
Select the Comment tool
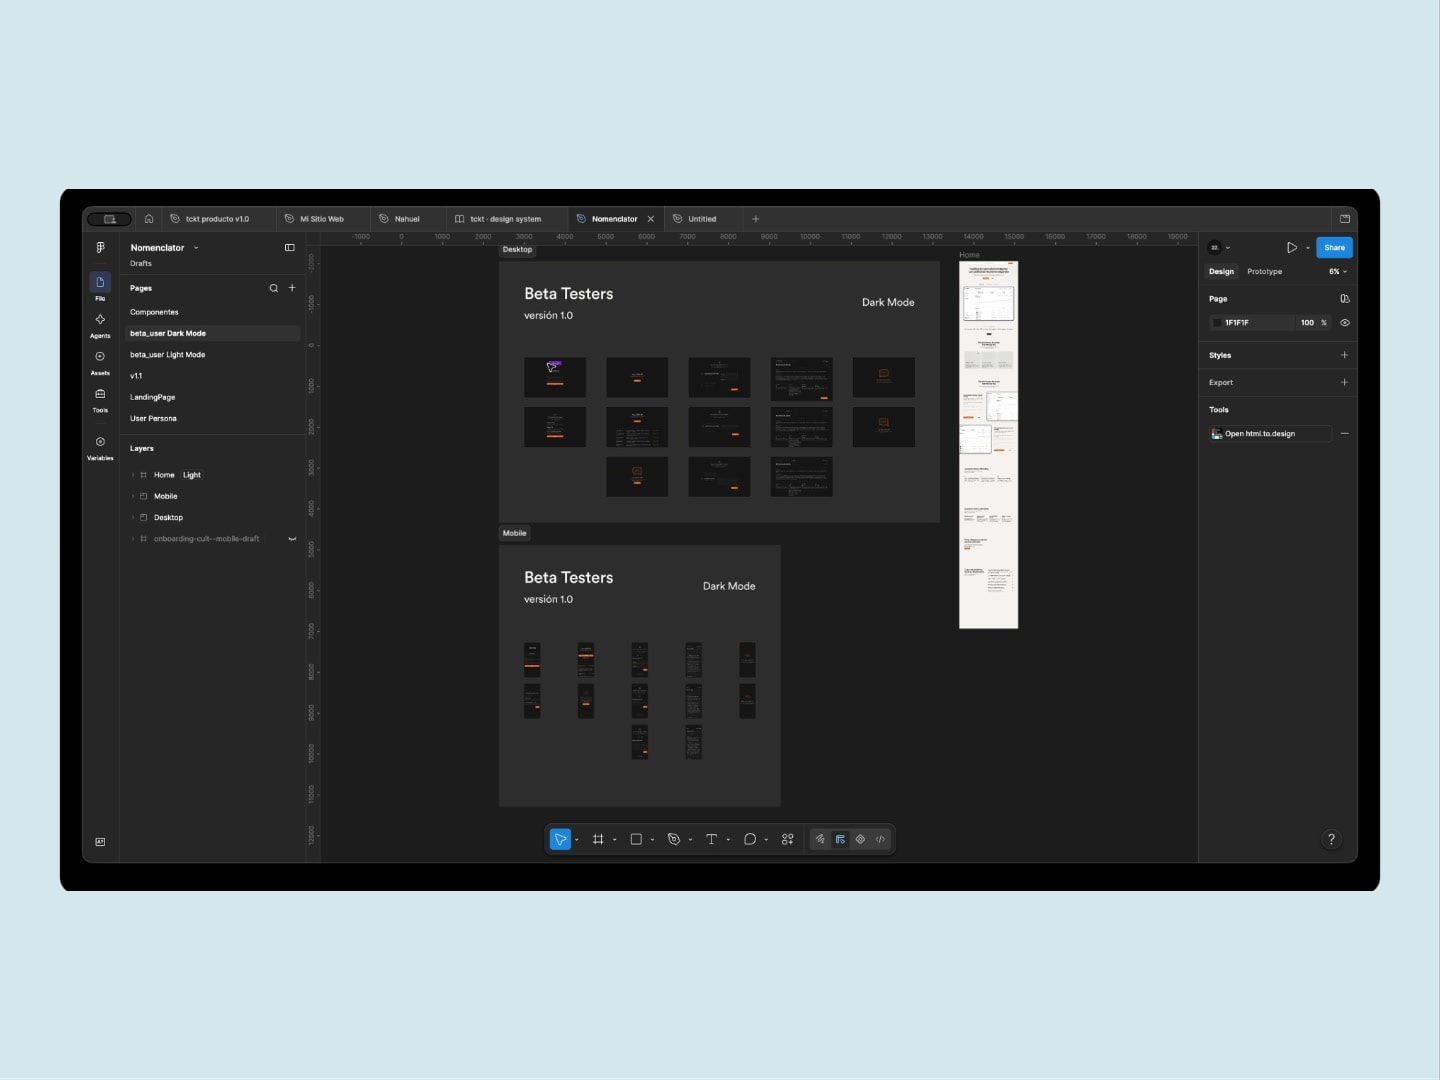749,839
